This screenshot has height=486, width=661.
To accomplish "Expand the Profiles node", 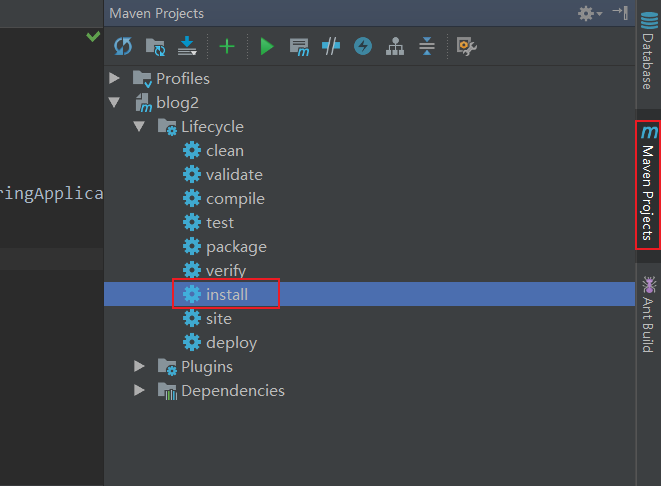I will [114, 78].
